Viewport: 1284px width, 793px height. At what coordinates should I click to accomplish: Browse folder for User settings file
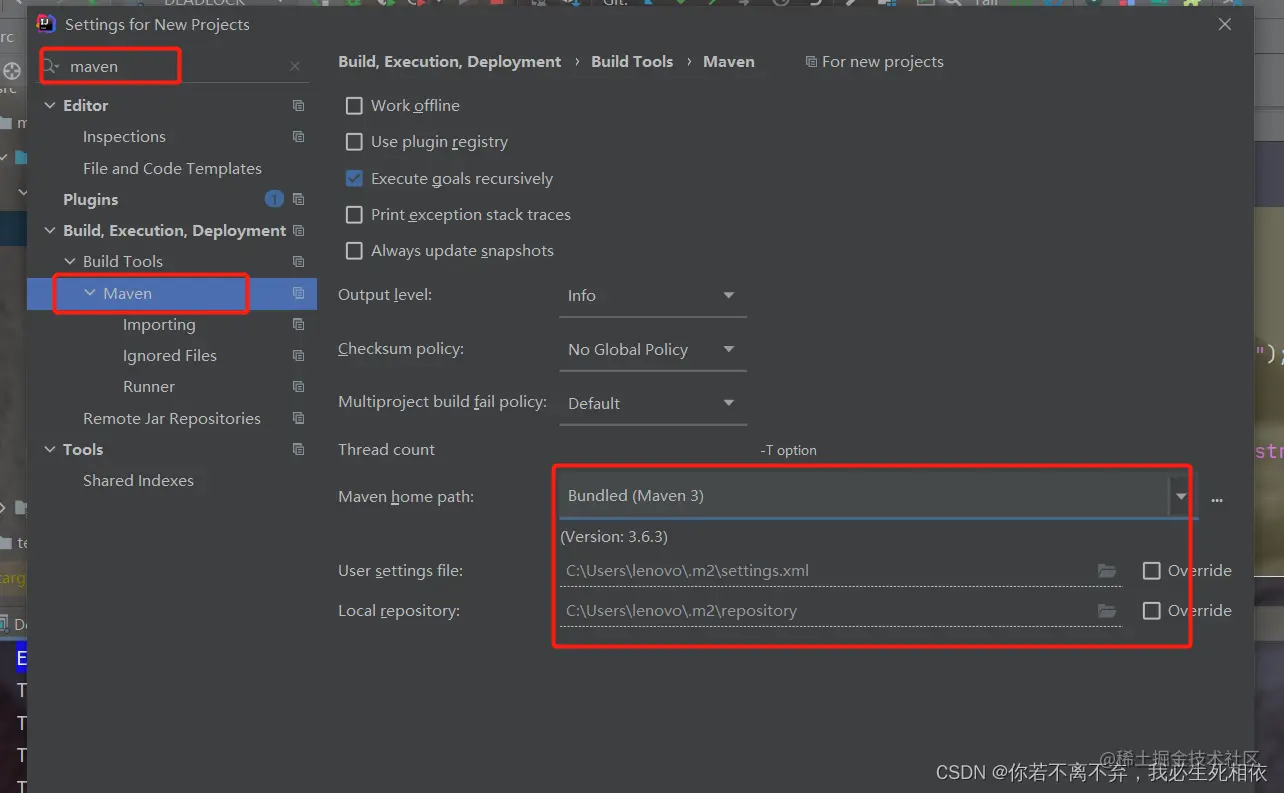(x=1107, y=571)
